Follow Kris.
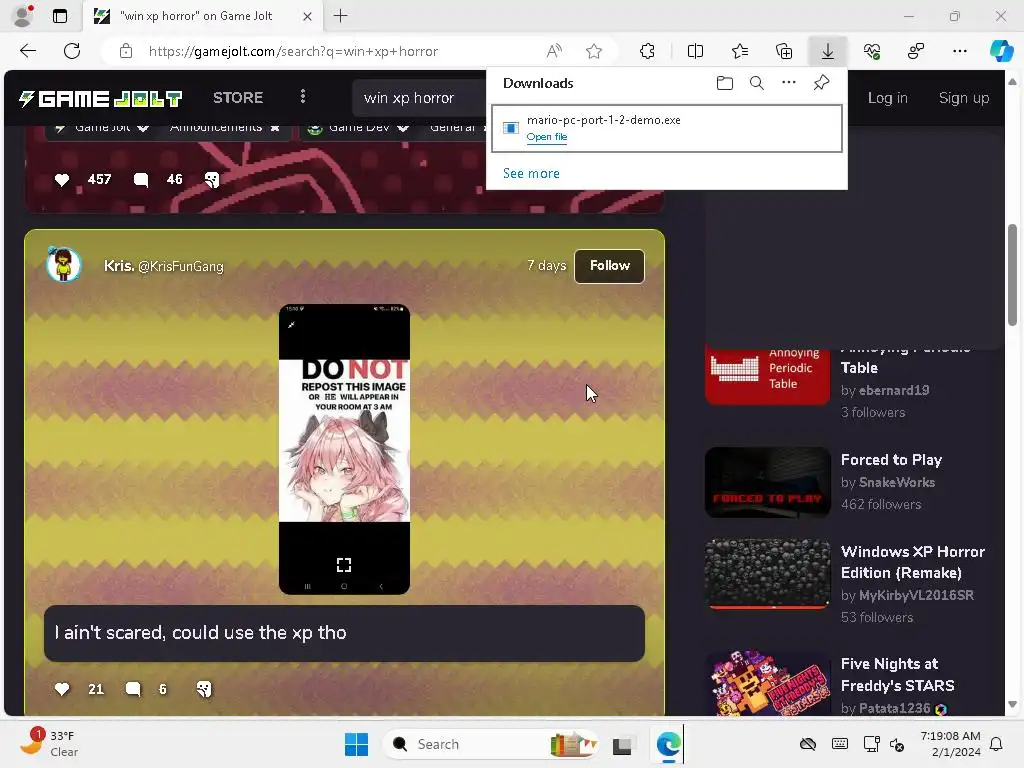 pos(609,266)
